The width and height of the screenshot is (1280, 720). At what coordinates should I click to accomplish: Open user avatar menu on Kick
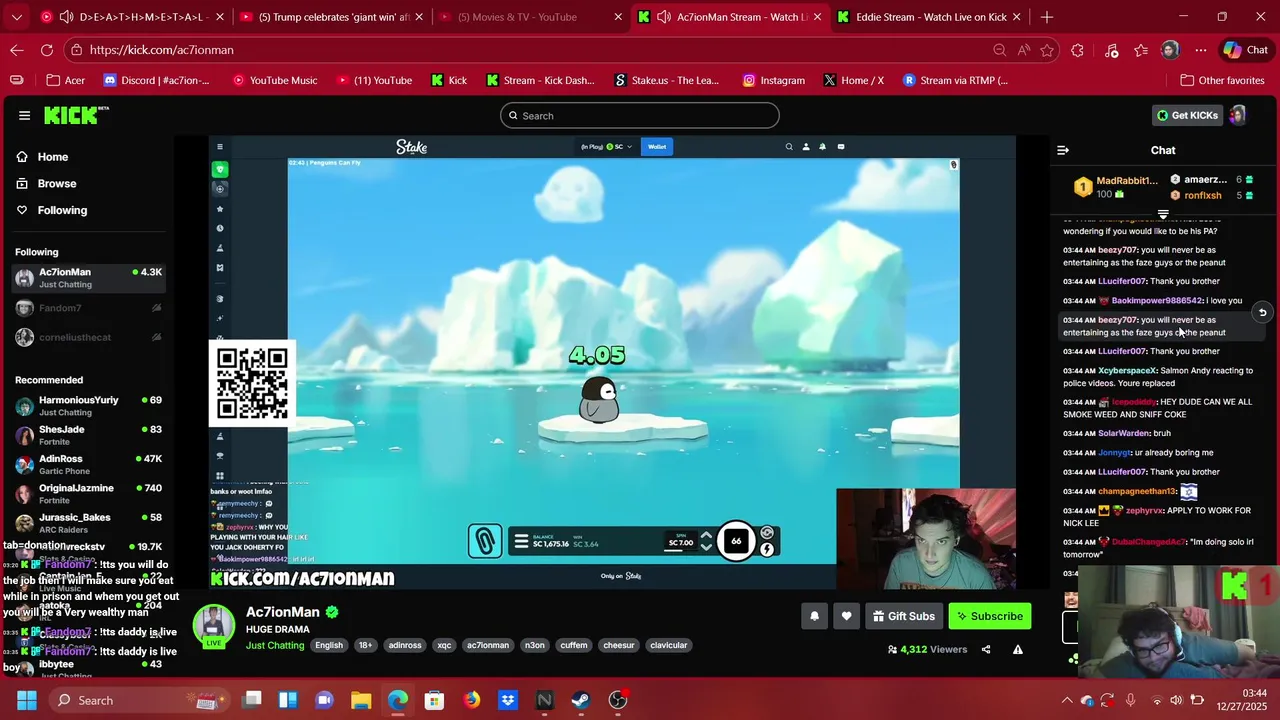tap(1238, 115)
